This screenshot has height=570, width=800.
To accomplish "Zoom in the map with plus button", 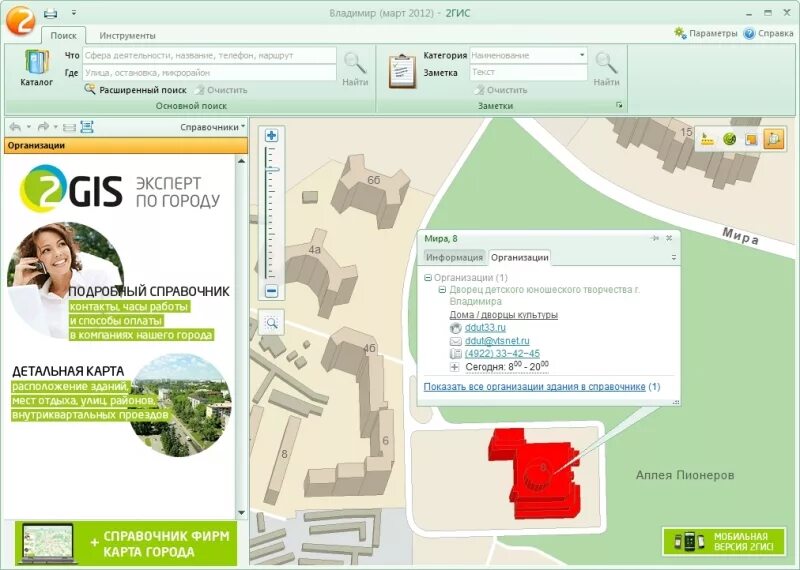I will click(x=271, y=135).
